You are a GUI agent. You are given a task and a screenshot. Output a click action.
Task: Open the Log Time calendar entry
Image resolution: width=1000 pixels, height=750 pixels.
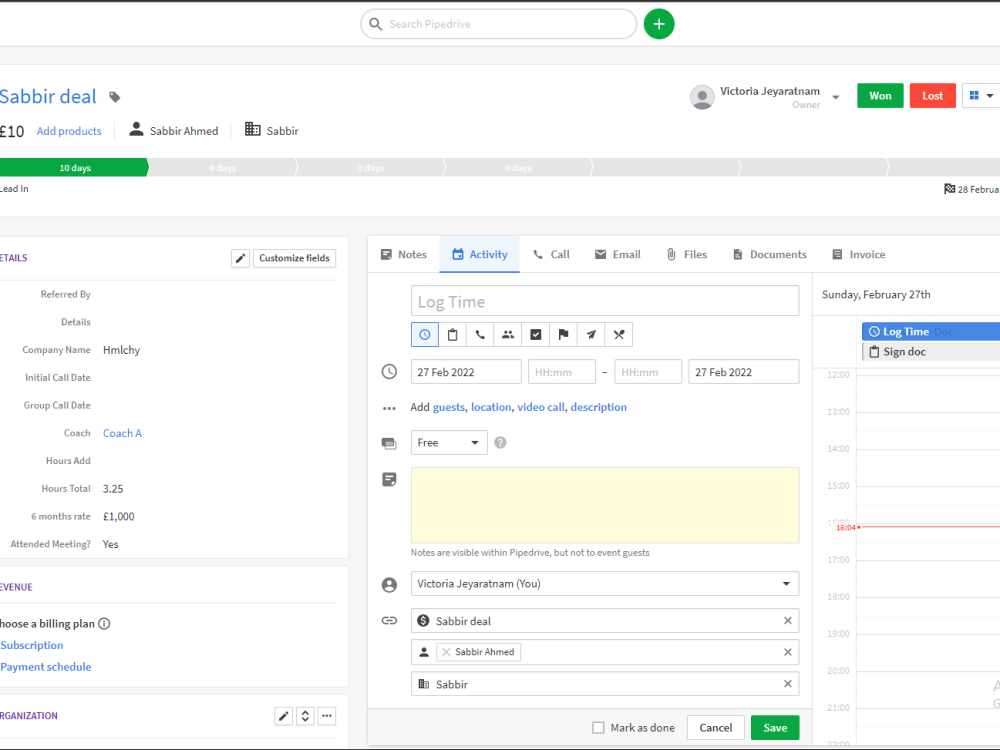click(931, 332)
